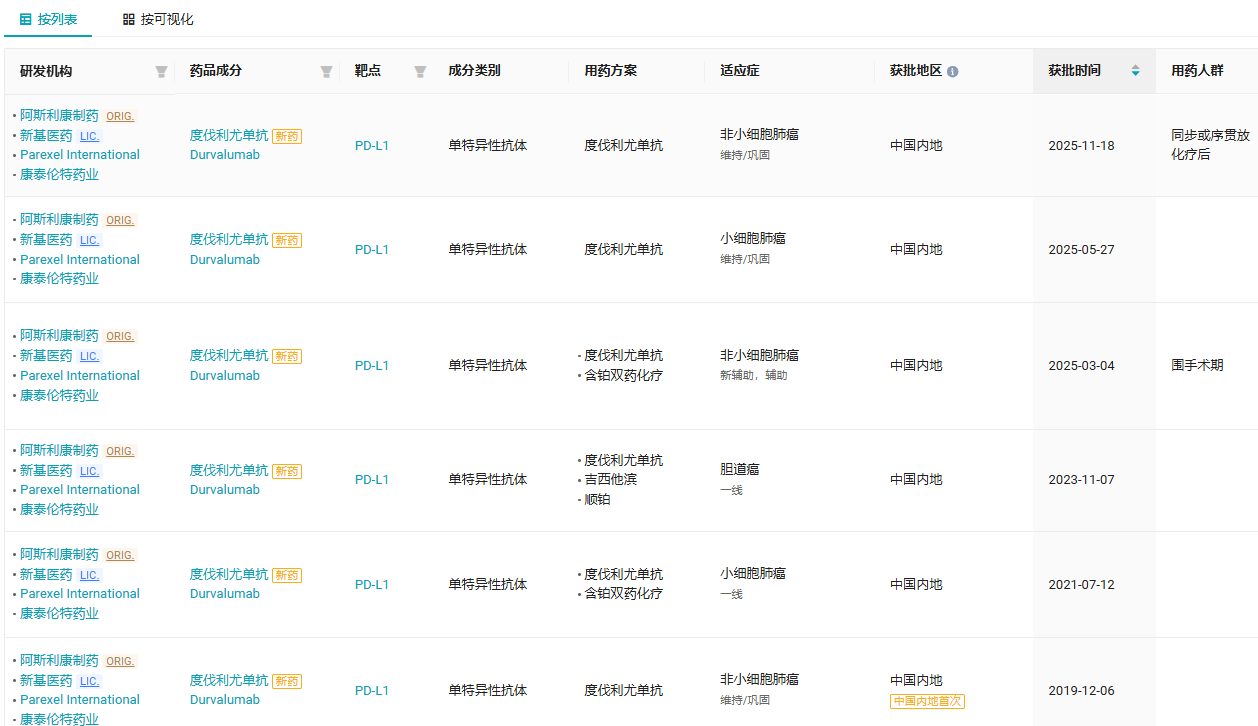Click the 用药人群 column header
1258x726 pixels.
(1197, 71)
